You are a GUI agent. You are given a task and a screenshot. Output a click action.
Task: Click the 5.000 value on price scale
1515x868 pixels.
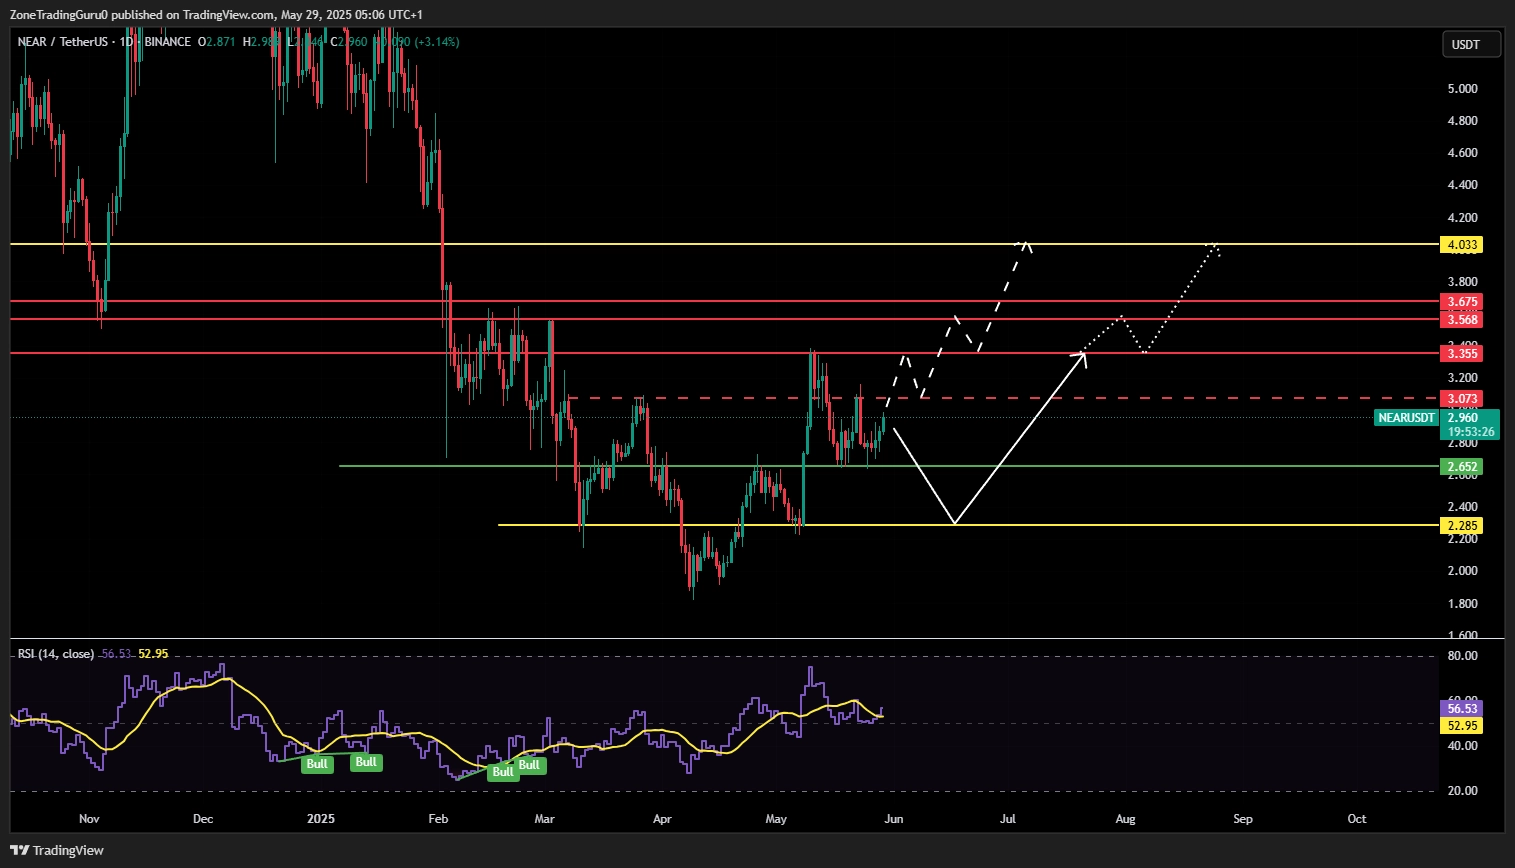(x=1462, y=89)
